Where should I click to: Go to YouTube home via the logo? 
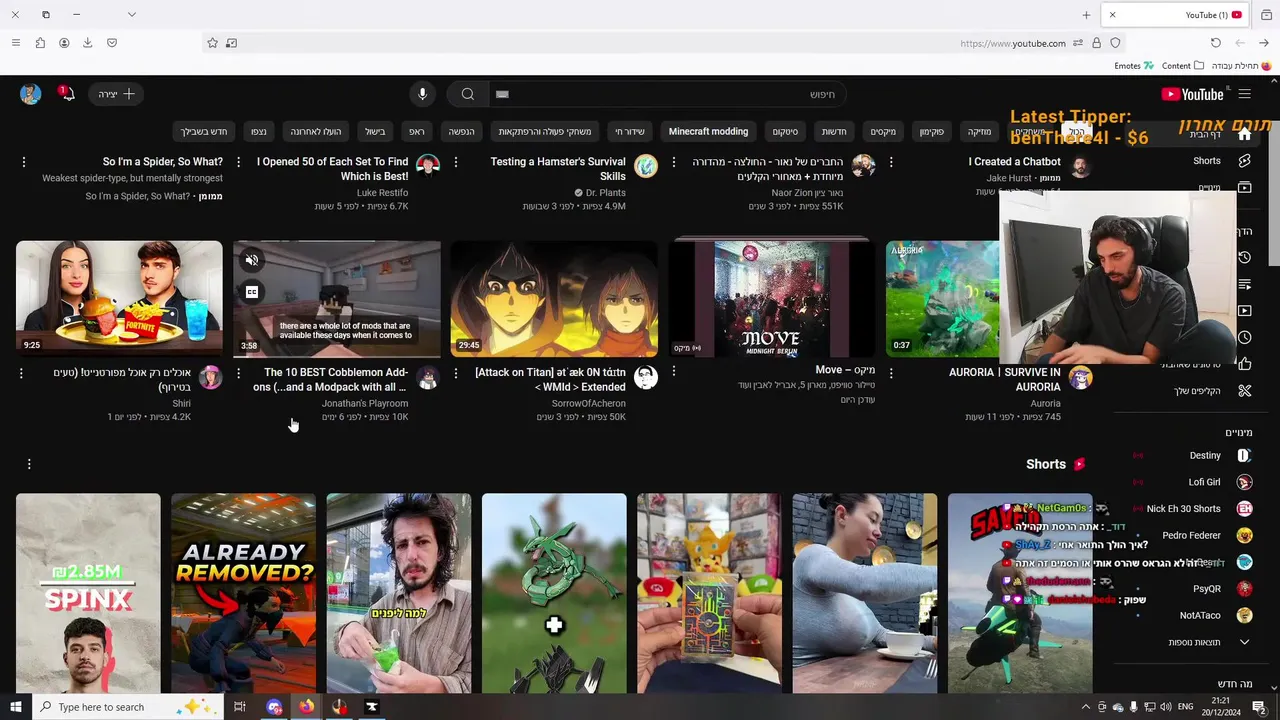click(x=1193, y=94)
